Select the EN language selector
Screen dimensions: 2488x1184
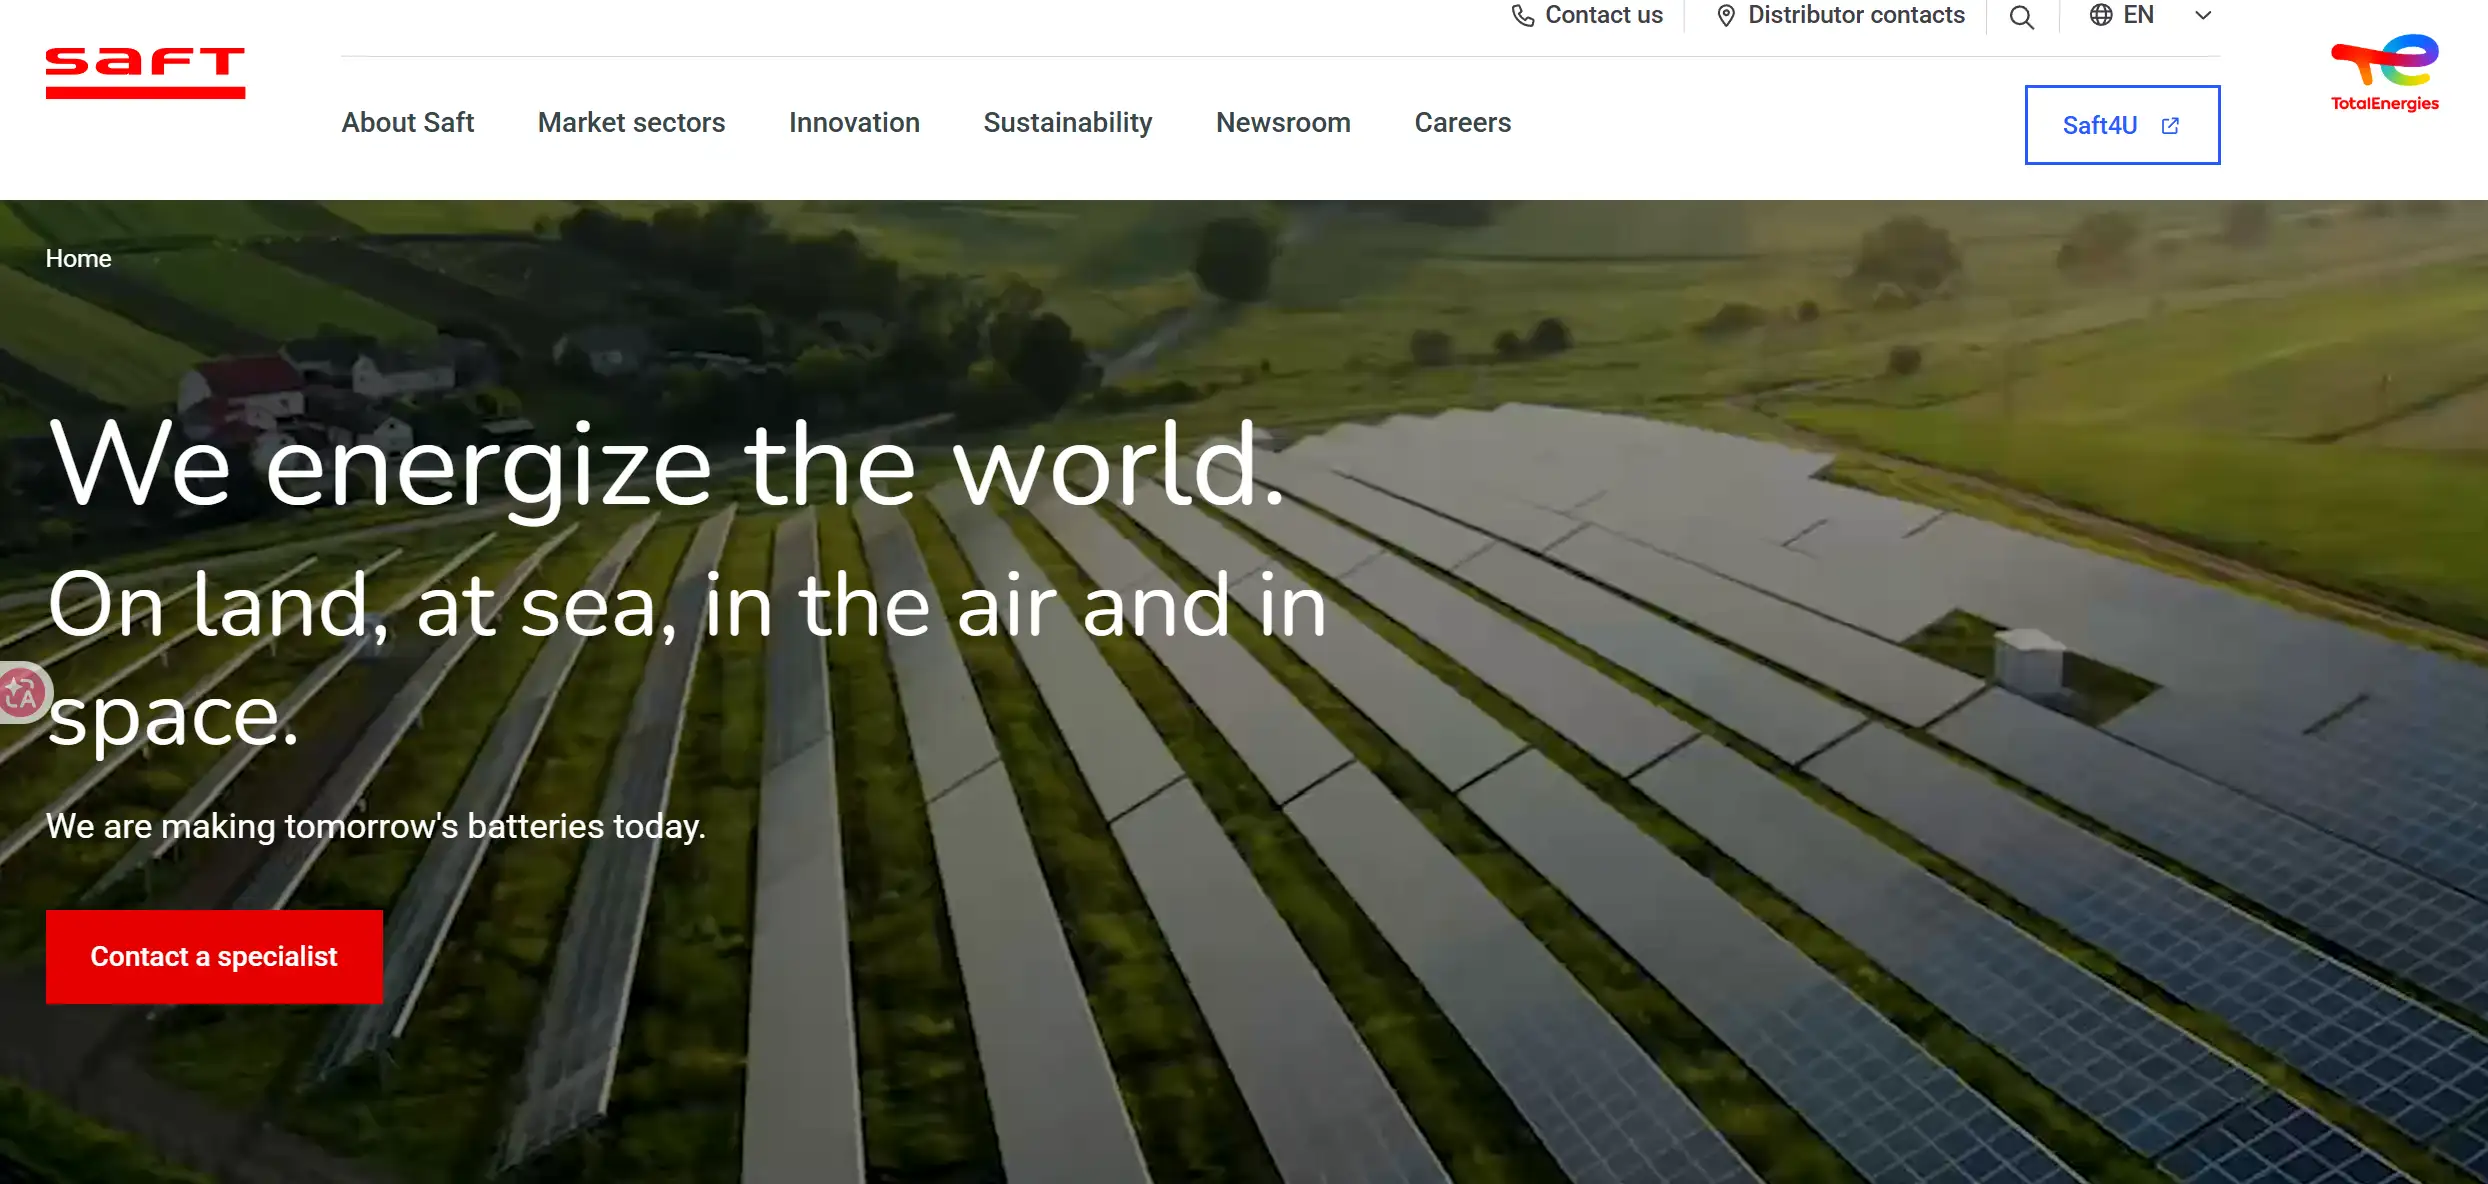pos(2138,15)
